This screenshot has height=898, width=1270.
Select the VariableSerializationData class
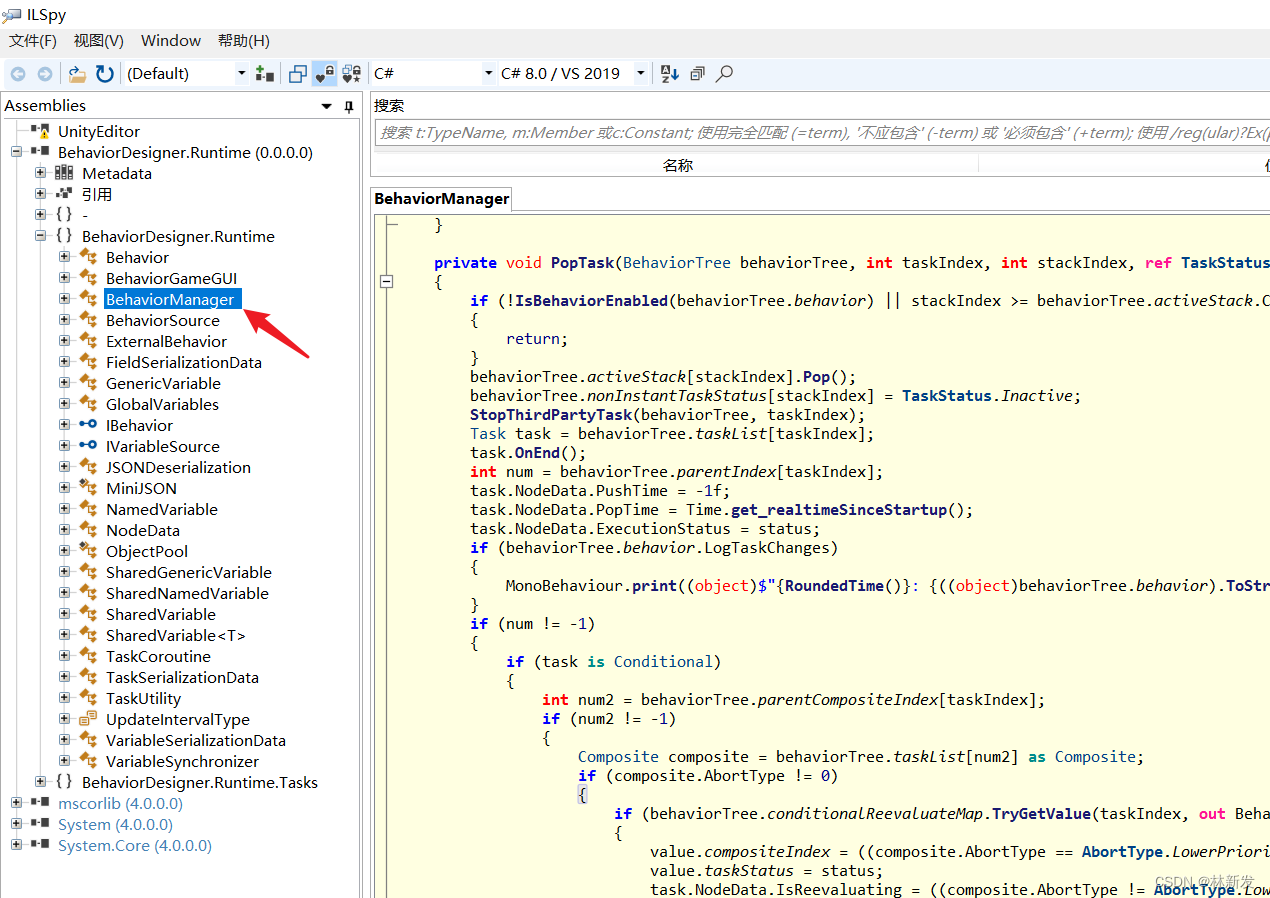(196, 740)
